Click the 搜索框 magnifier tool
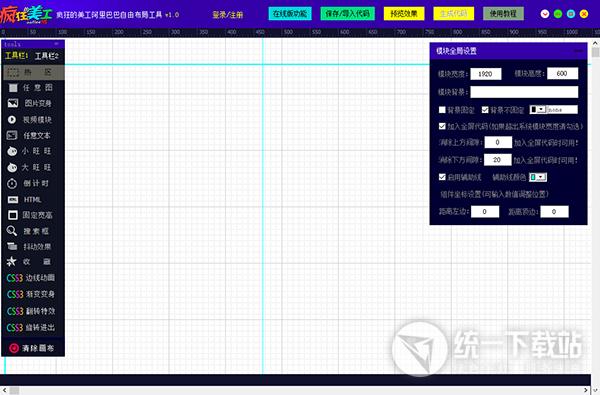 [12, 231]
